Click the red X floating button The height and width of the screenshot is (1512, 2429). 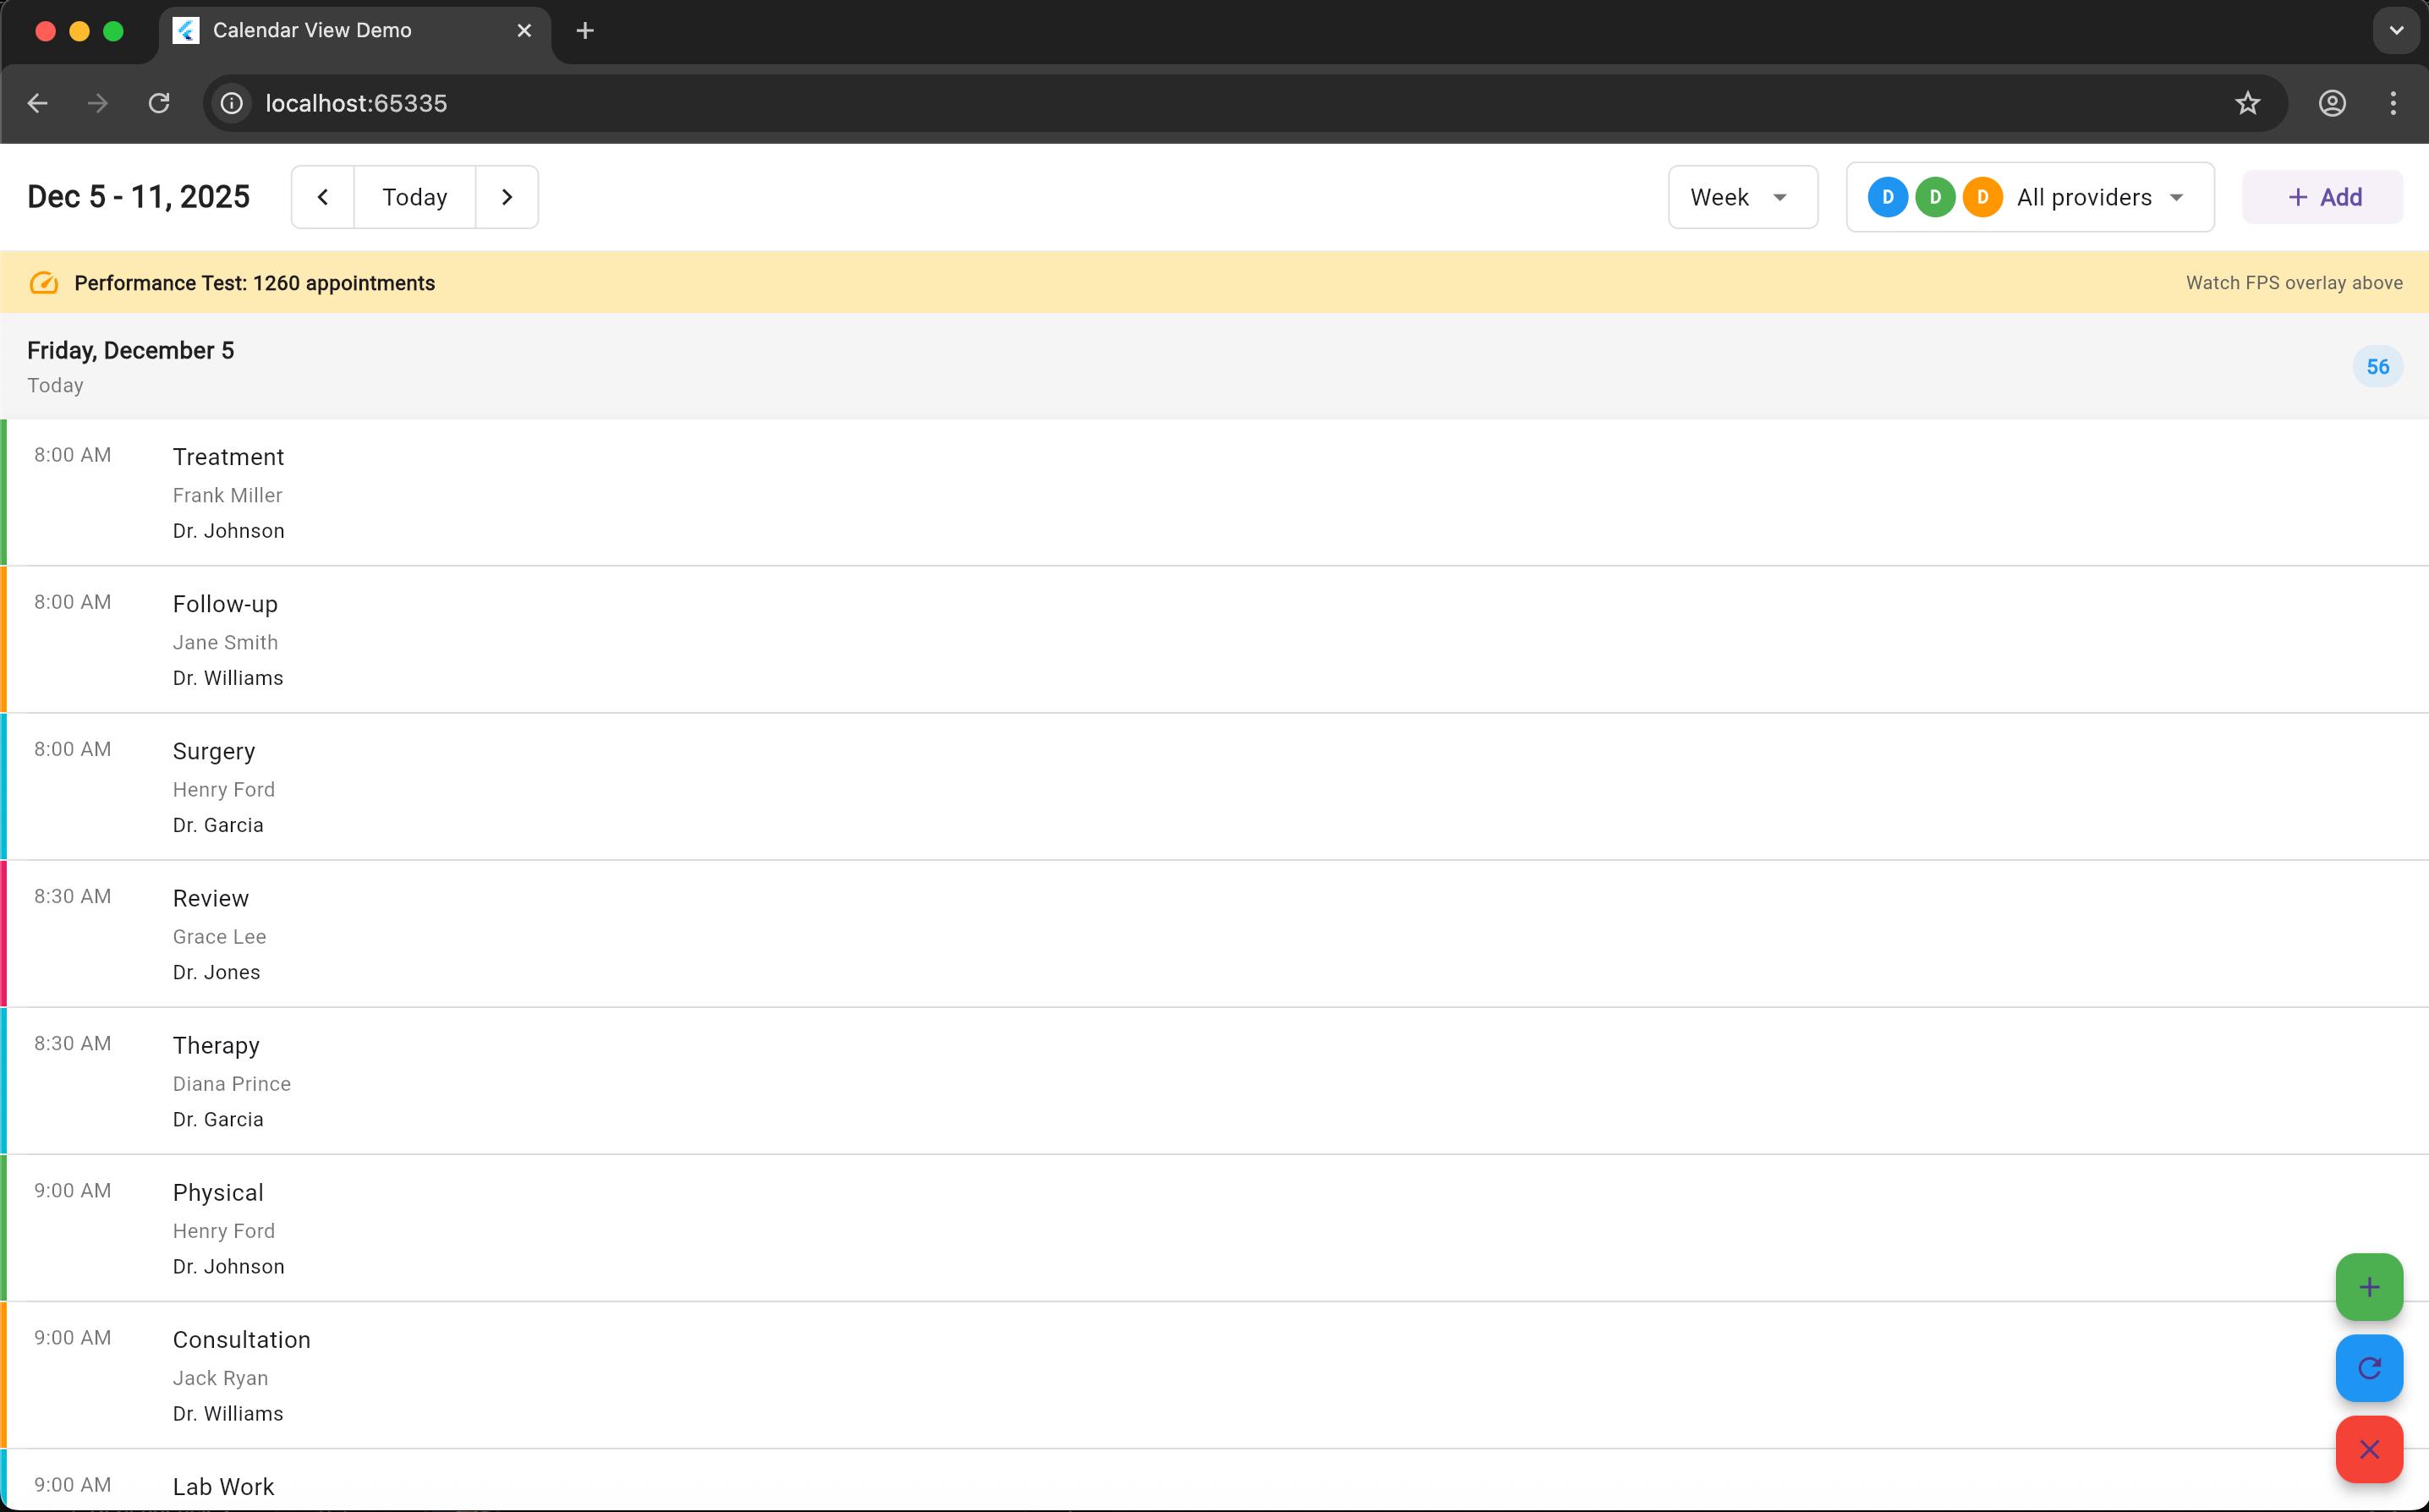tap(2368, 1449)
